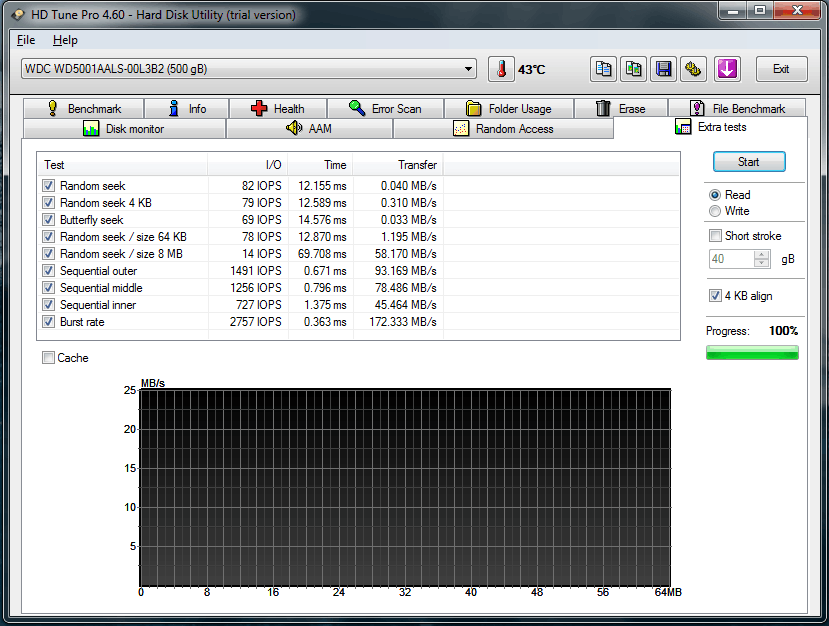Open the Help menu
Viewport: 829px width, 626px height.
pos(65,40)
